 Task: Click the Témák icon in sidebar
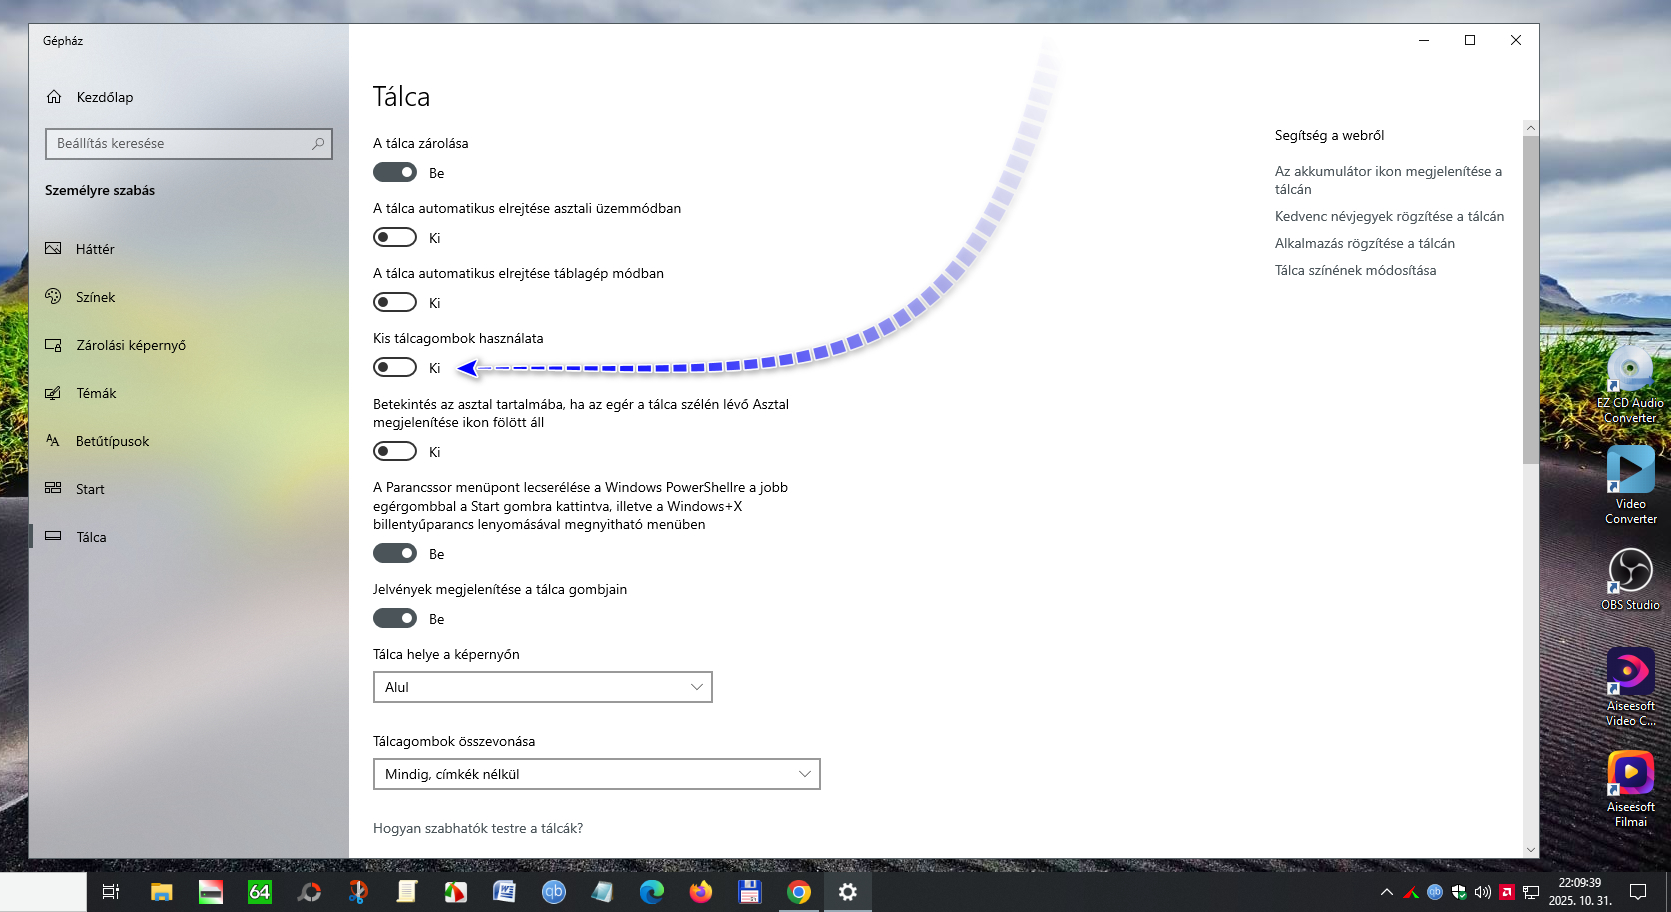click(54, 393)
